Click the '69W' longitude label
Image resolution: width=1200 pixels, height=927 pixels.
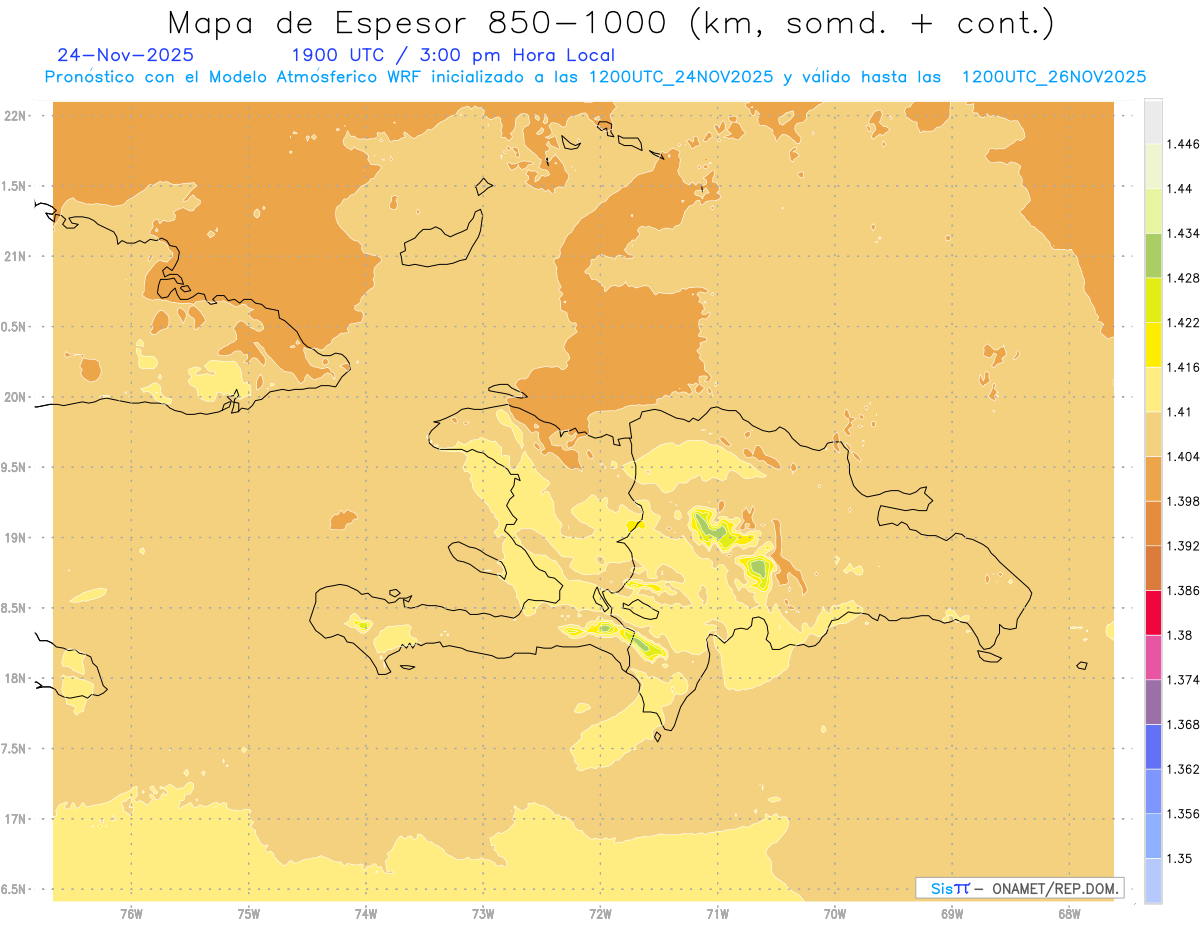click(x=952, y=914)
